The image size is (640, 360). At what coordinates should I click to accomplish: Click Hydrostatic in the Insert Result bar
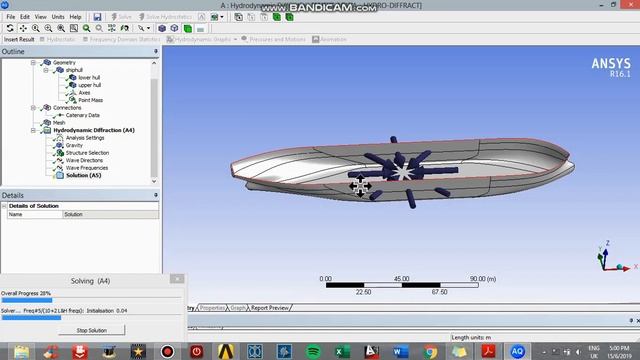(x=58, y=39)
